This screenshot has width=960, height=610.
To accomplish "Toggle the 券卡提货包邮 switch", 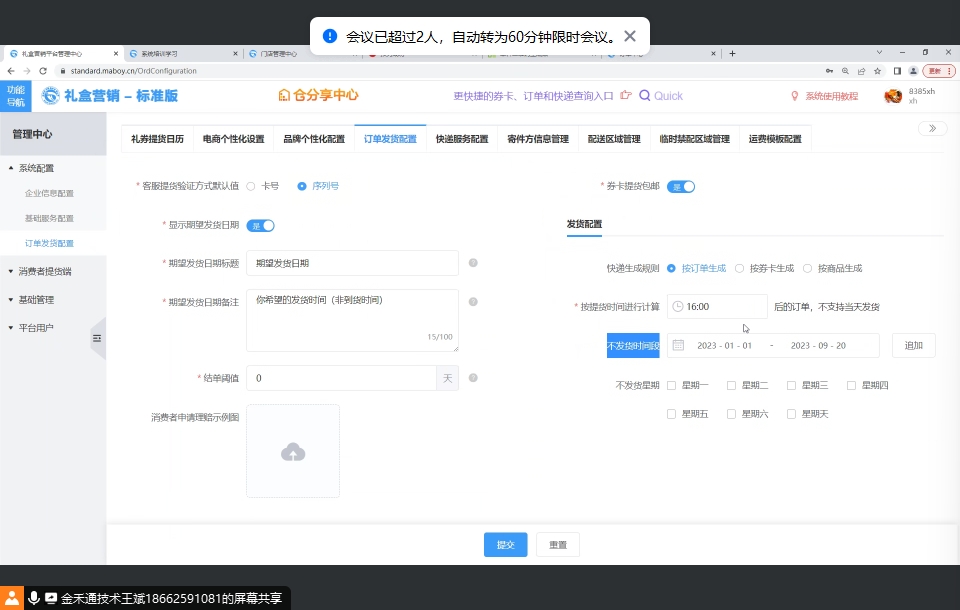I will (x=681, y=186).
